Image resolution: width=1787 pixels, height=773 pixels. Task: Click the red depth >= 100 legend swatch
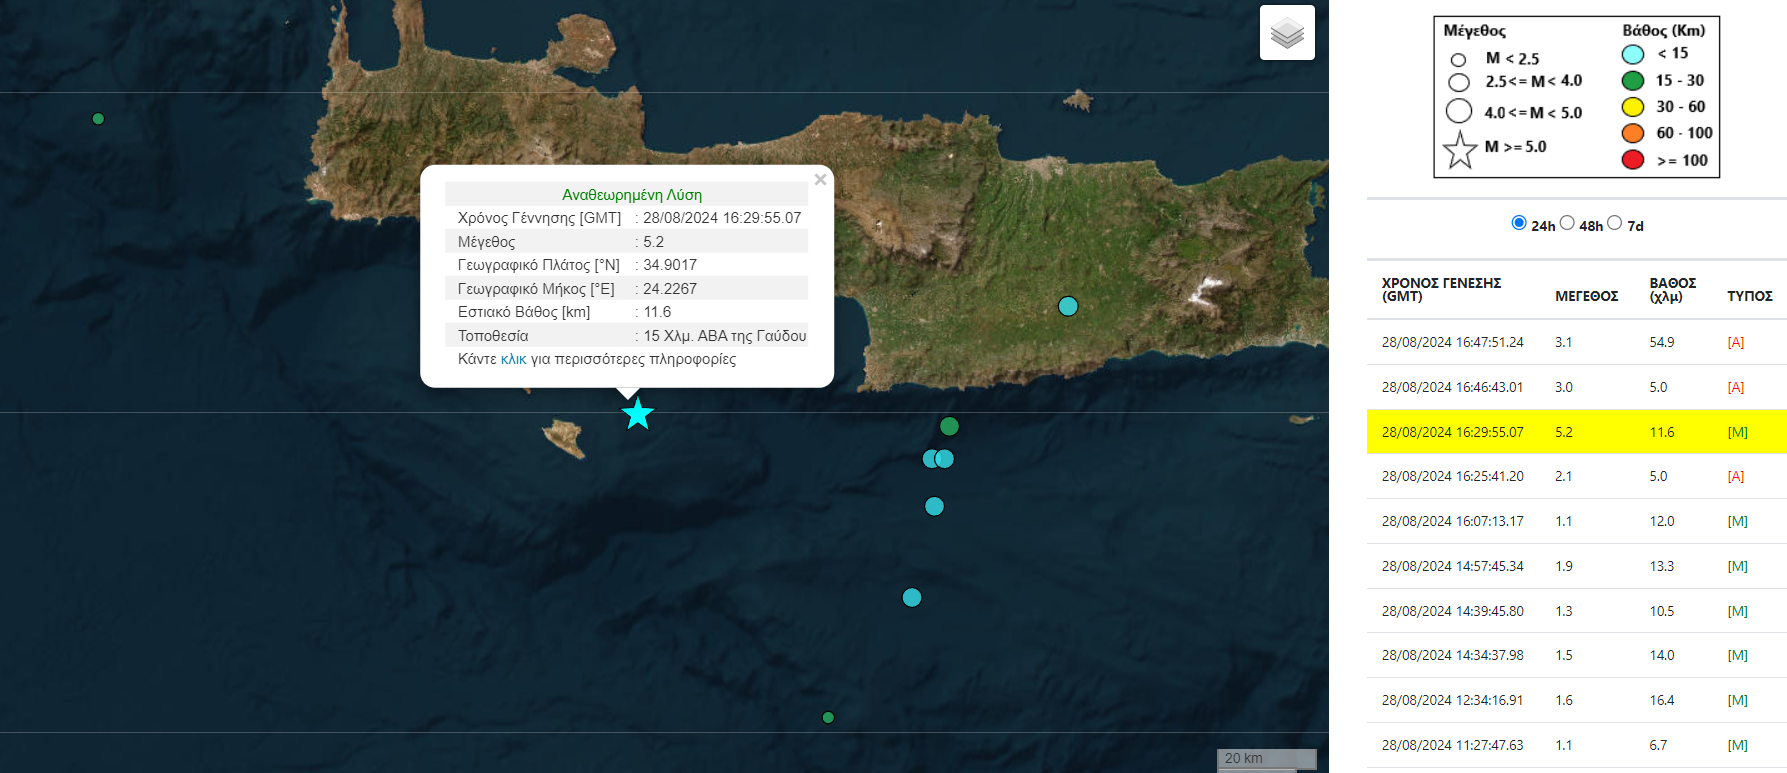coord(1633,160)
